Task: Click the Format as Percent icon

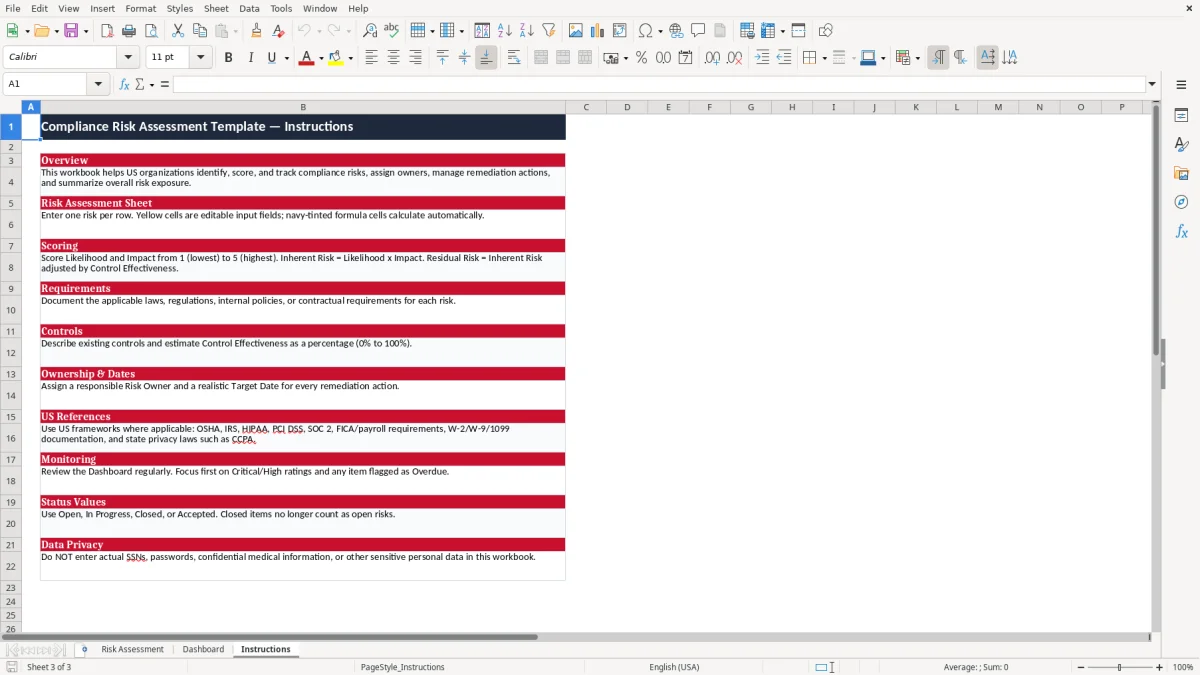Action: [641, 58]
